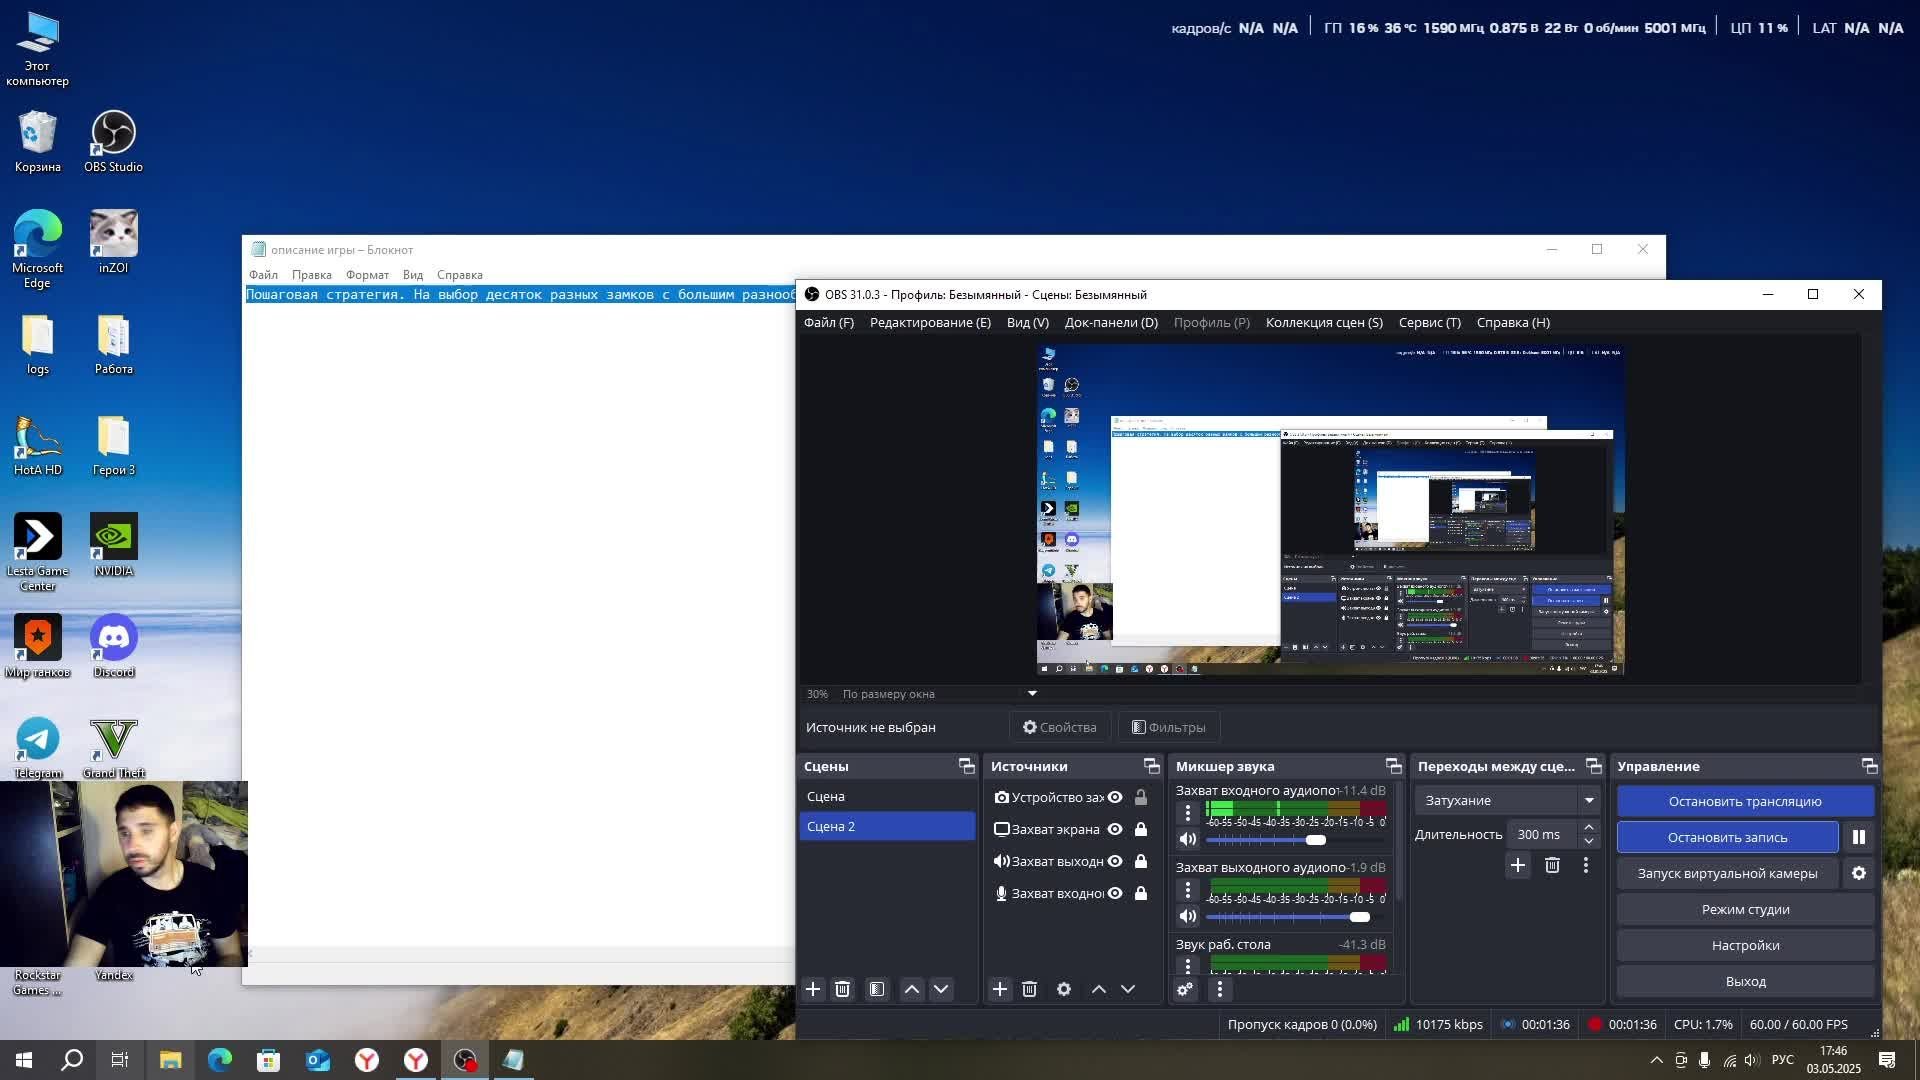
Task: Unlock the Захват выходного source lock
Action: pyautogui.click(x=1141, y=861)
